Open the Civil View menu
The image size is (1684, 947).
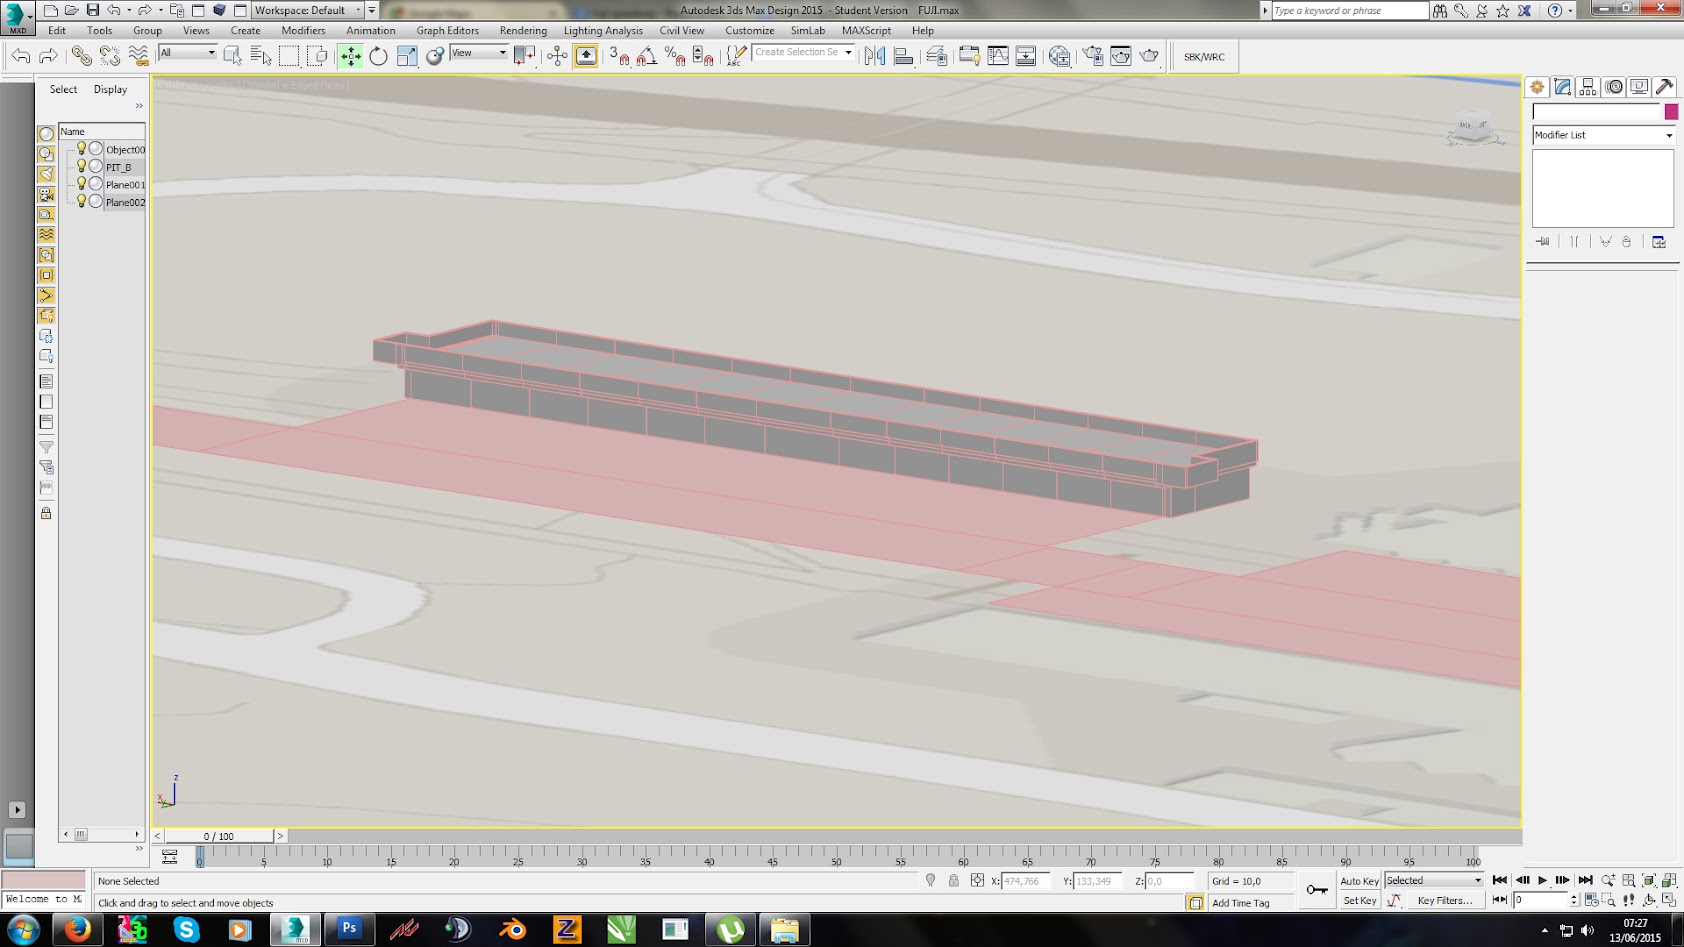[682, 31]
